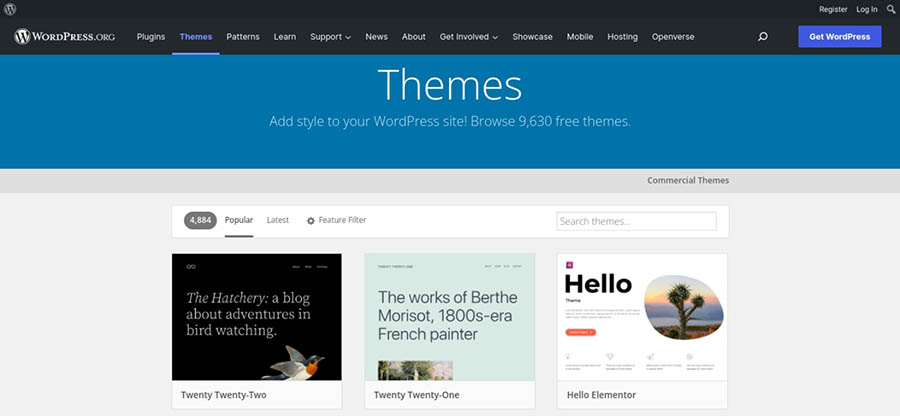Click the Get WordPress button
The image size is (900, 416).
(x=840, y=37)
